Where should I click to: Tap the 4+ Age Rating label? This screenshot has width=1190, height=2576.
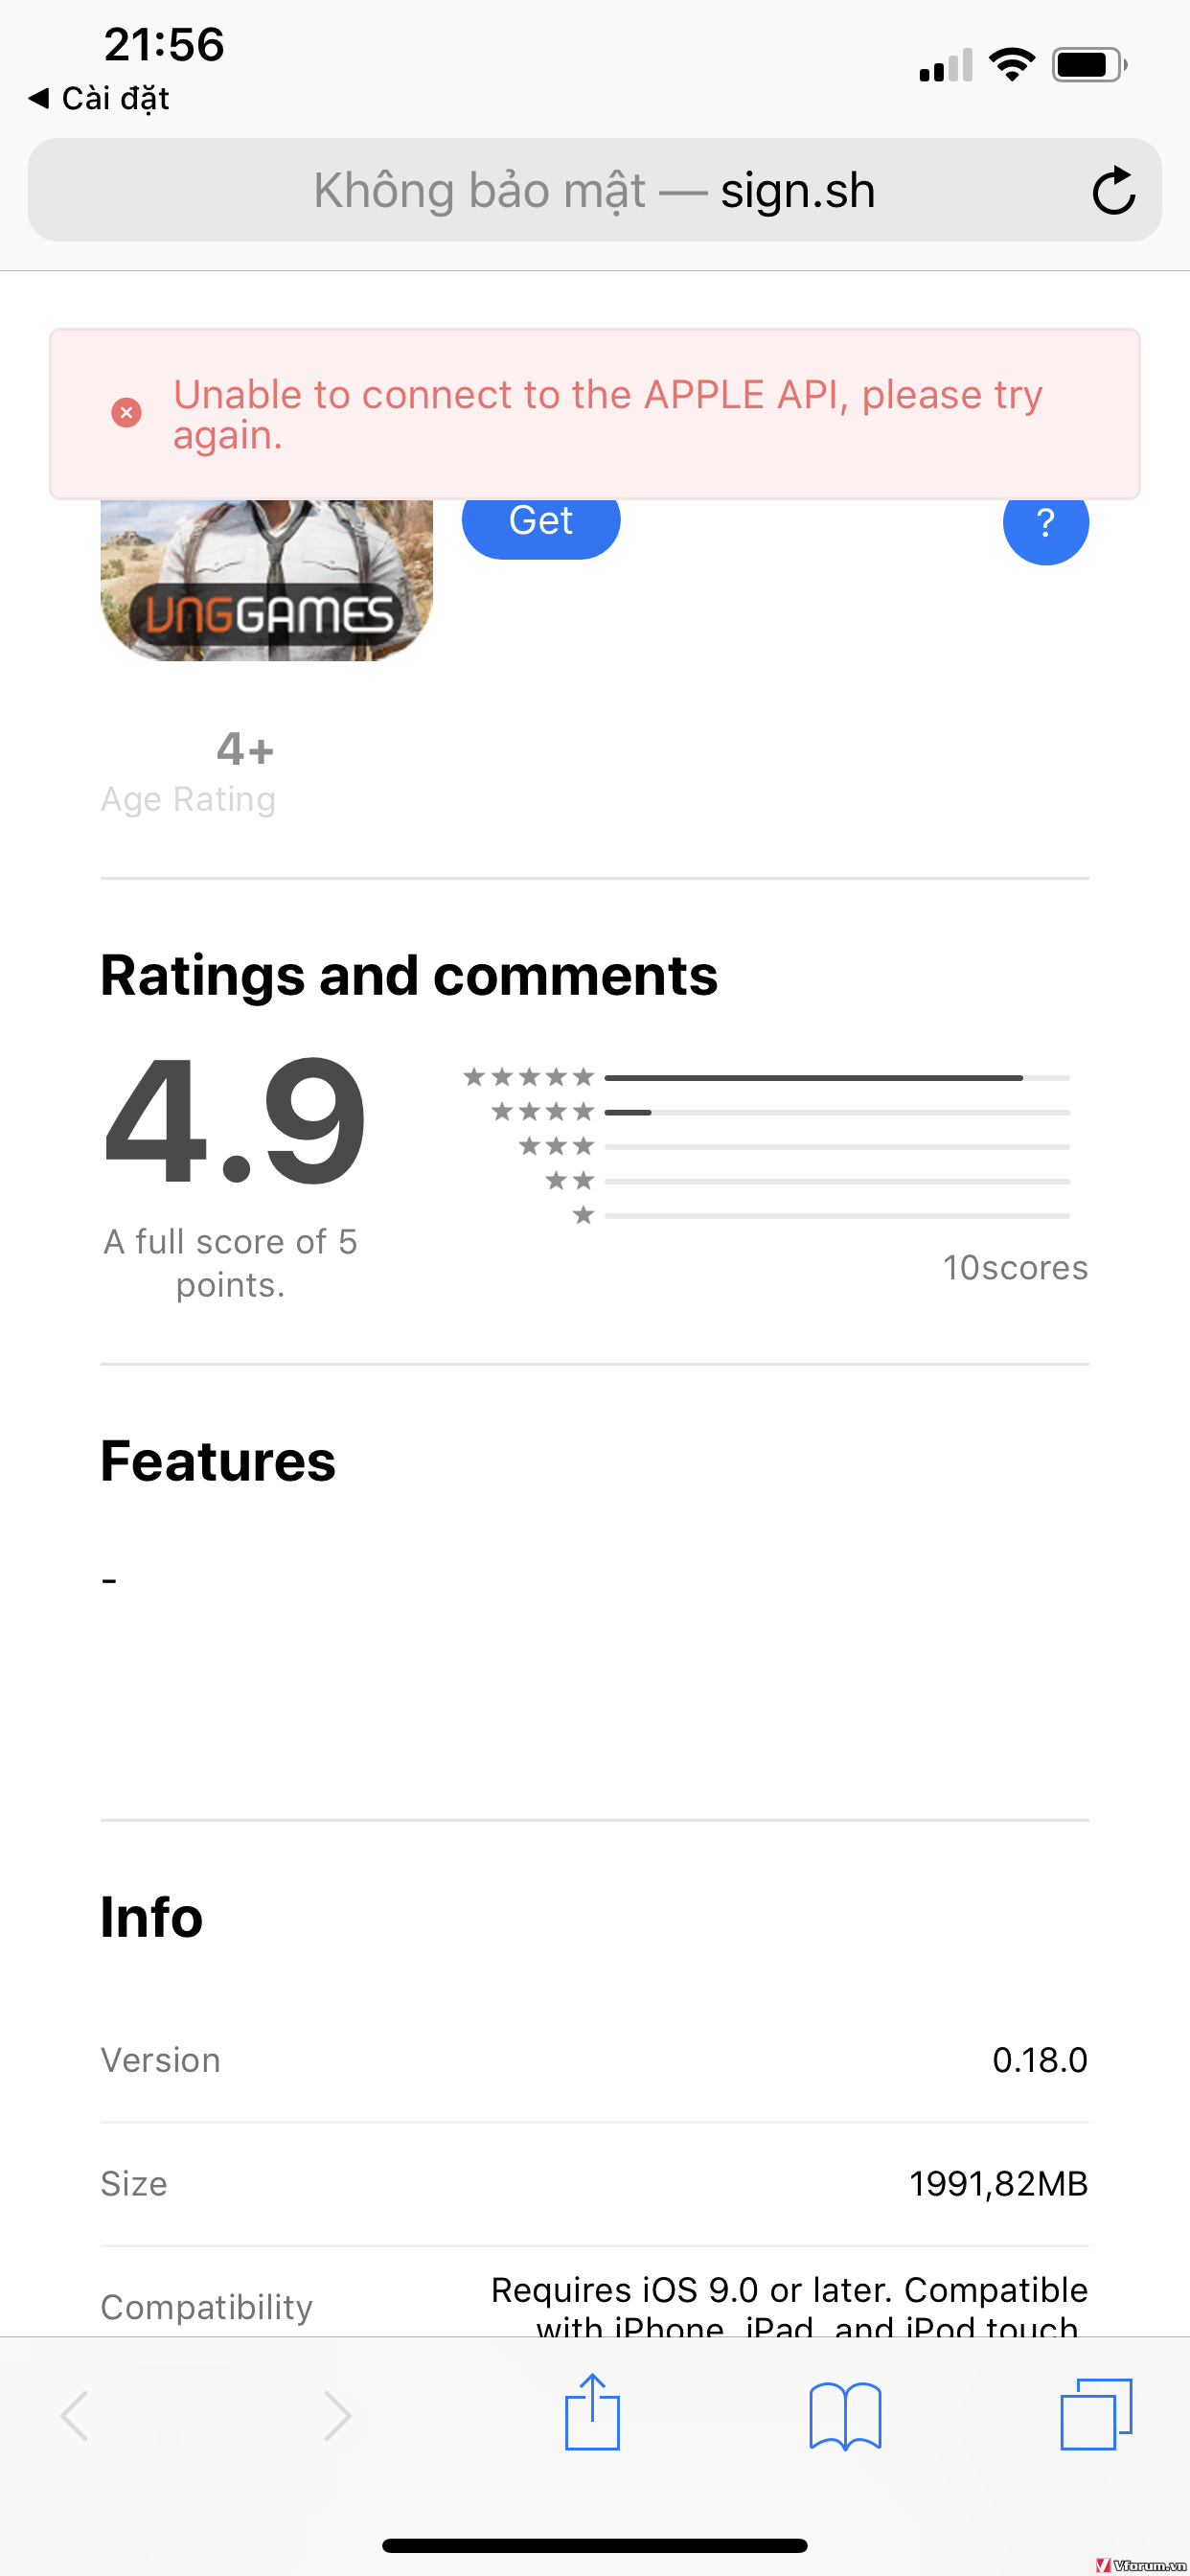(188, 773)
